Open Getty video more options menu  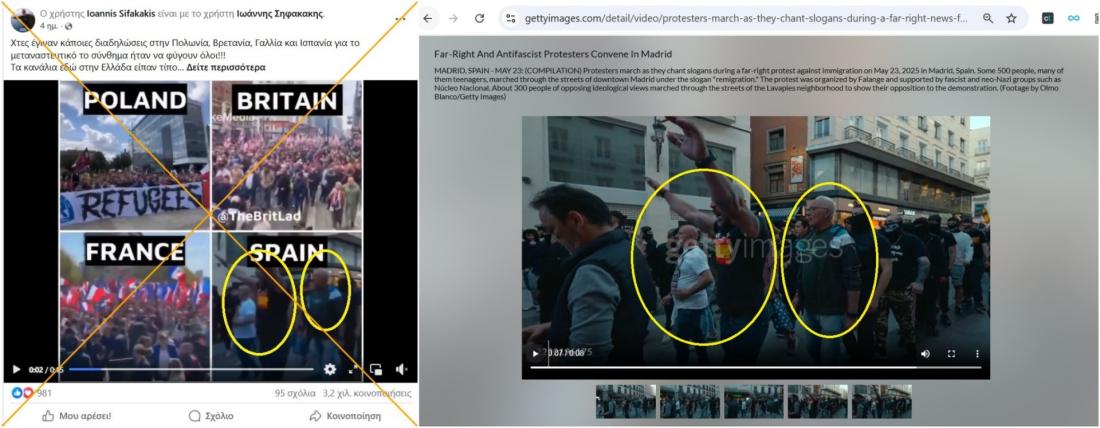[977, 354]
